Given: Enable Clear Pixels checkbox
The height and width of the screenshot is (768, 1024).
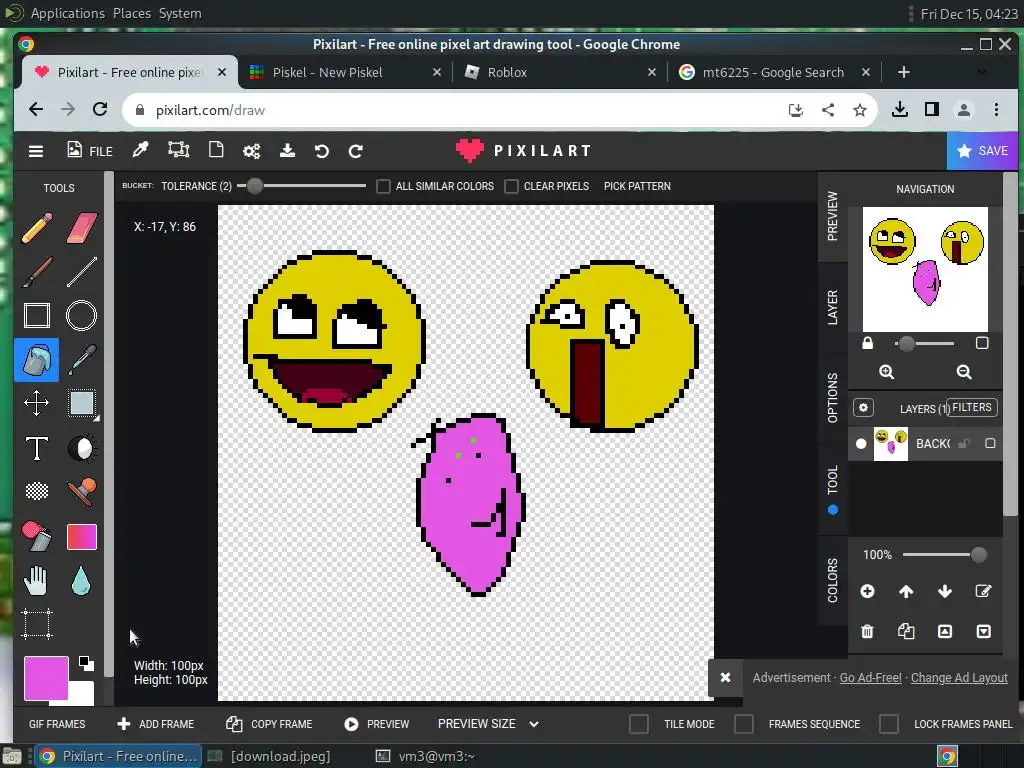Looking at the screenshot, I should [x=511, y=186].
